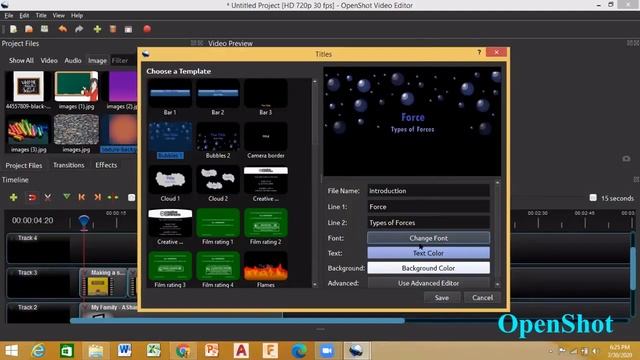Choose the Bubbles 2 title template

(x=218, y=141)
